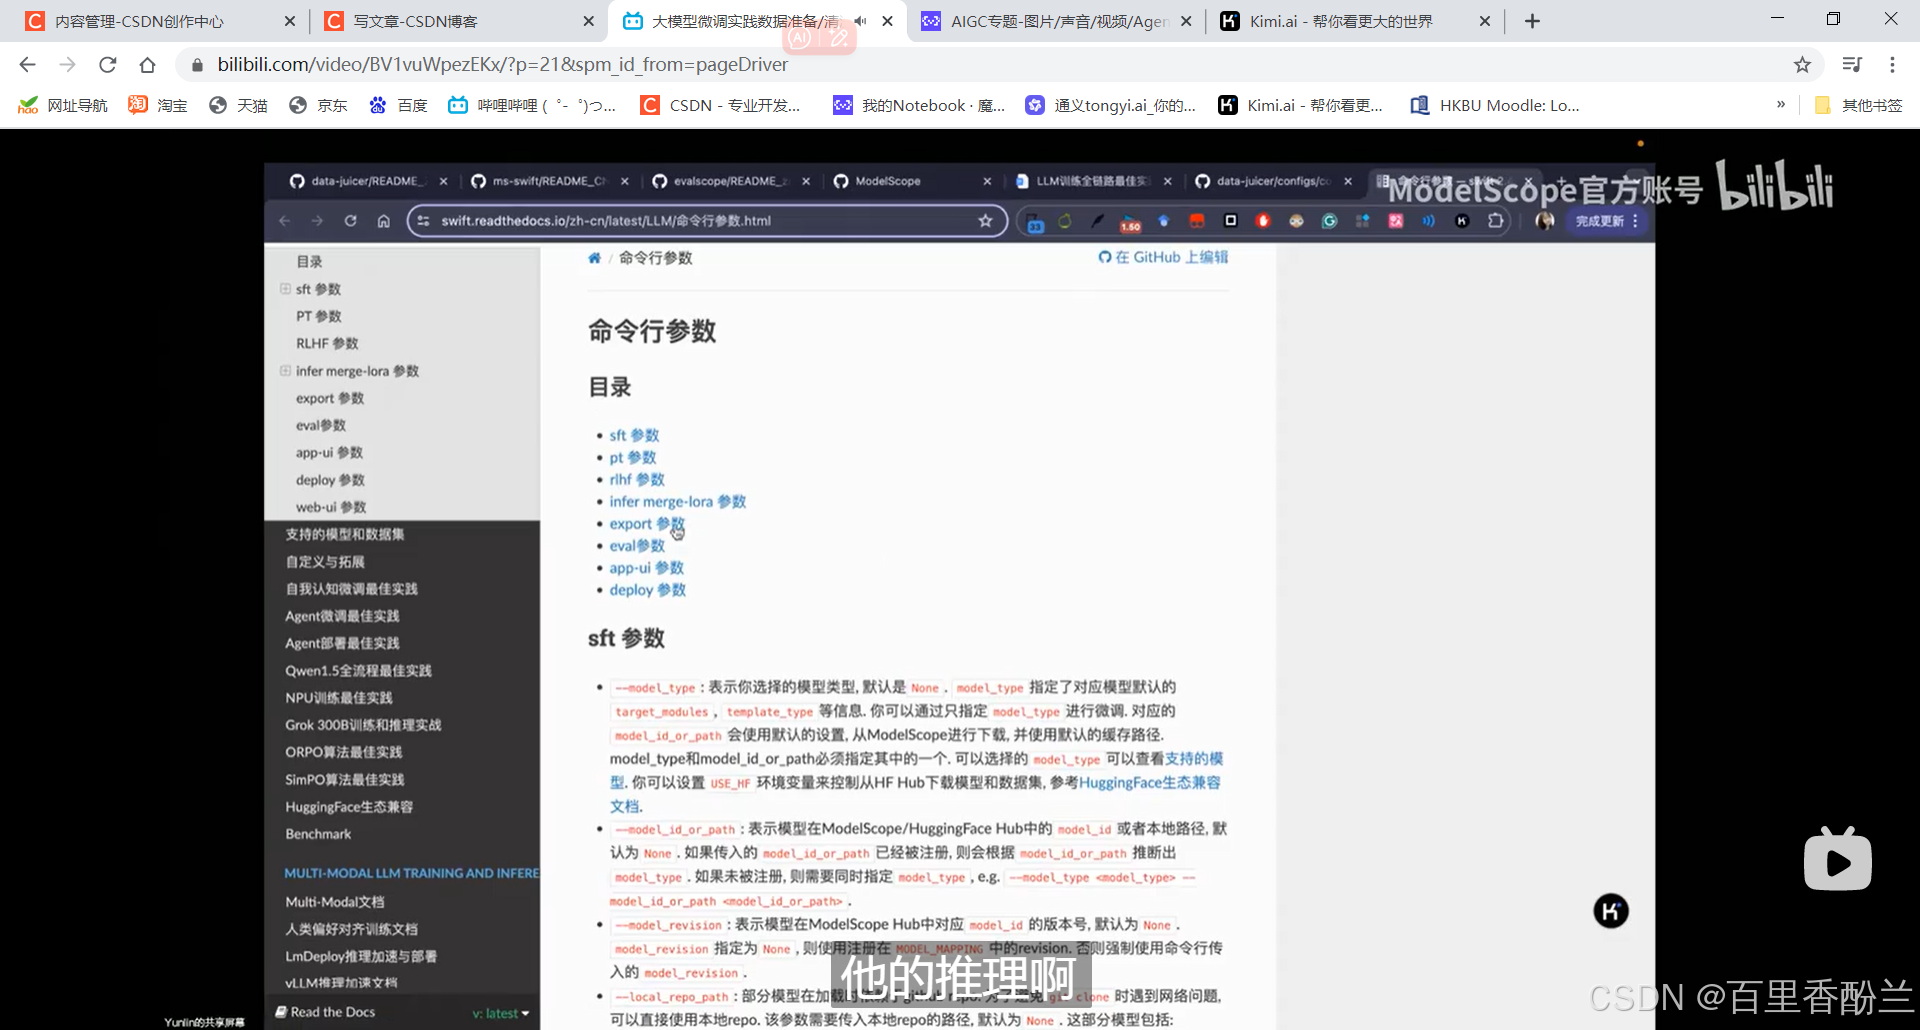
Task: Open Qwen1.5全流程最佳实践 in the sidebar
Action: (x=358, y=670)
